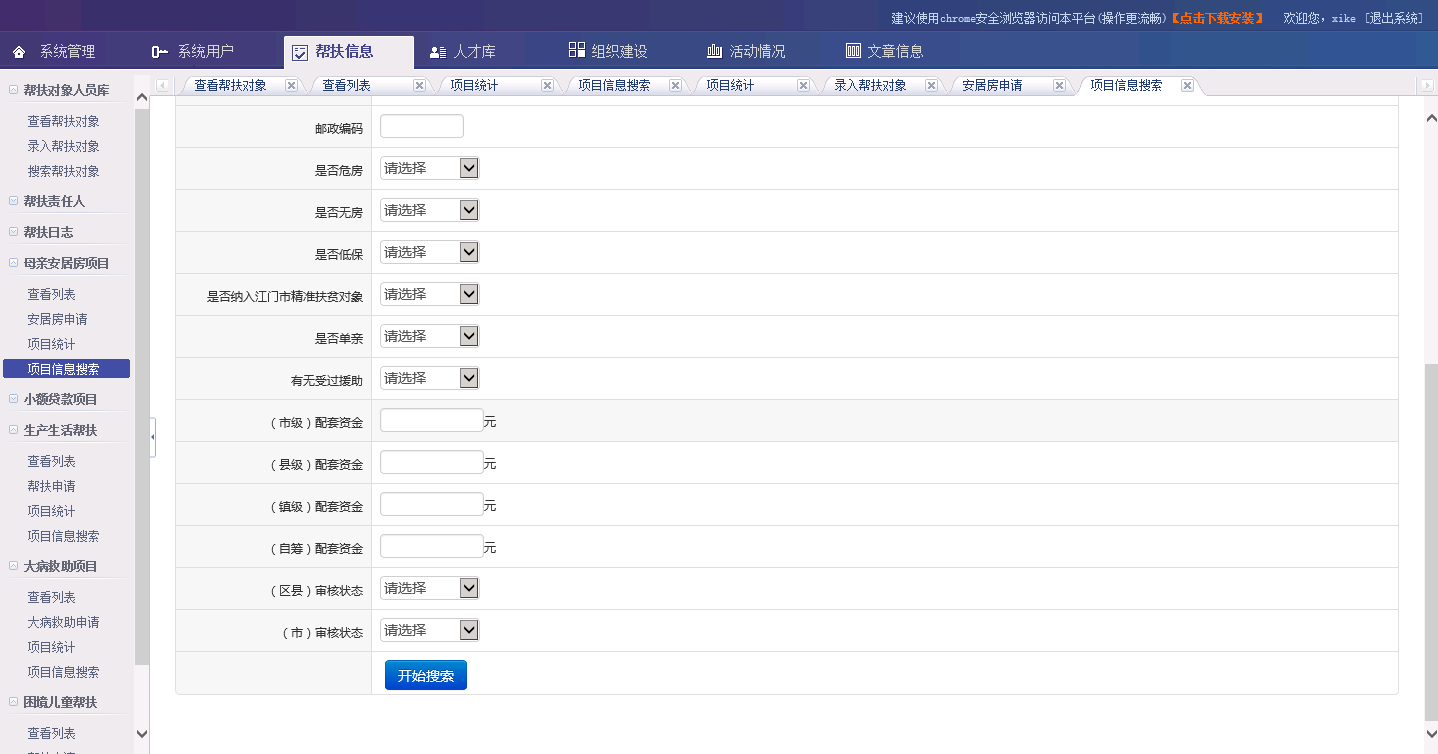Click the 邮政编码 input field

421,127
